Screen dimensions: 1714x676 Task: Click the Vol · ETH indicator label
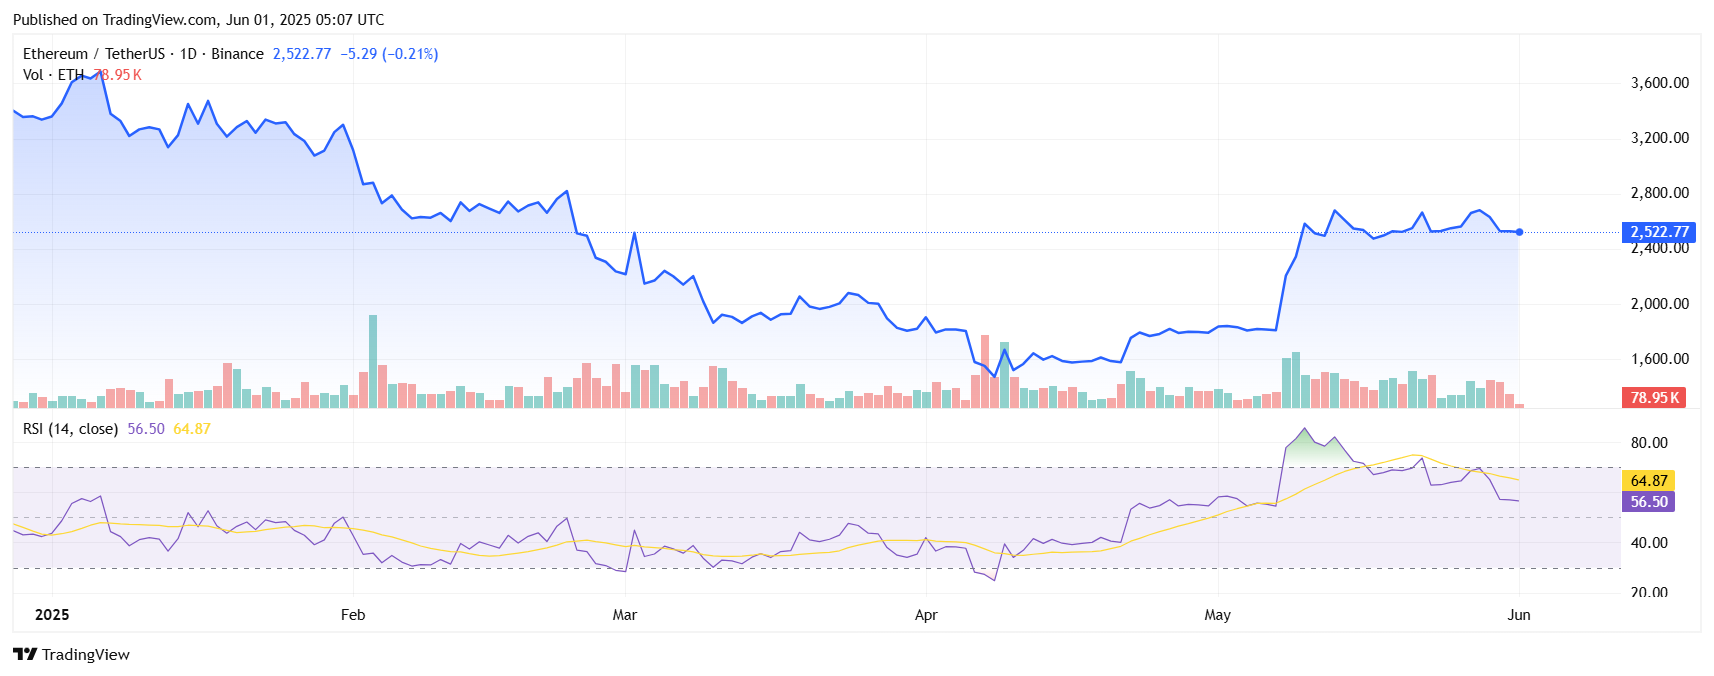[x=53, y=75]
